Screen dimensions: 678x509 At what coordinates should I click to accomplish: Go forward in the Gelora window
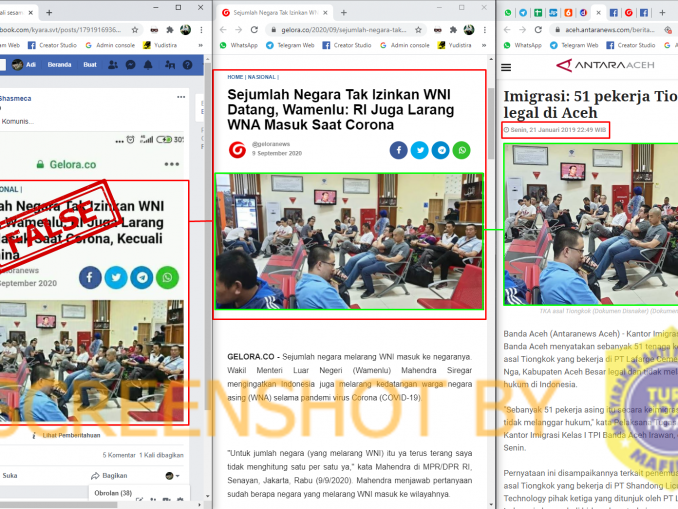click(239, 30)
